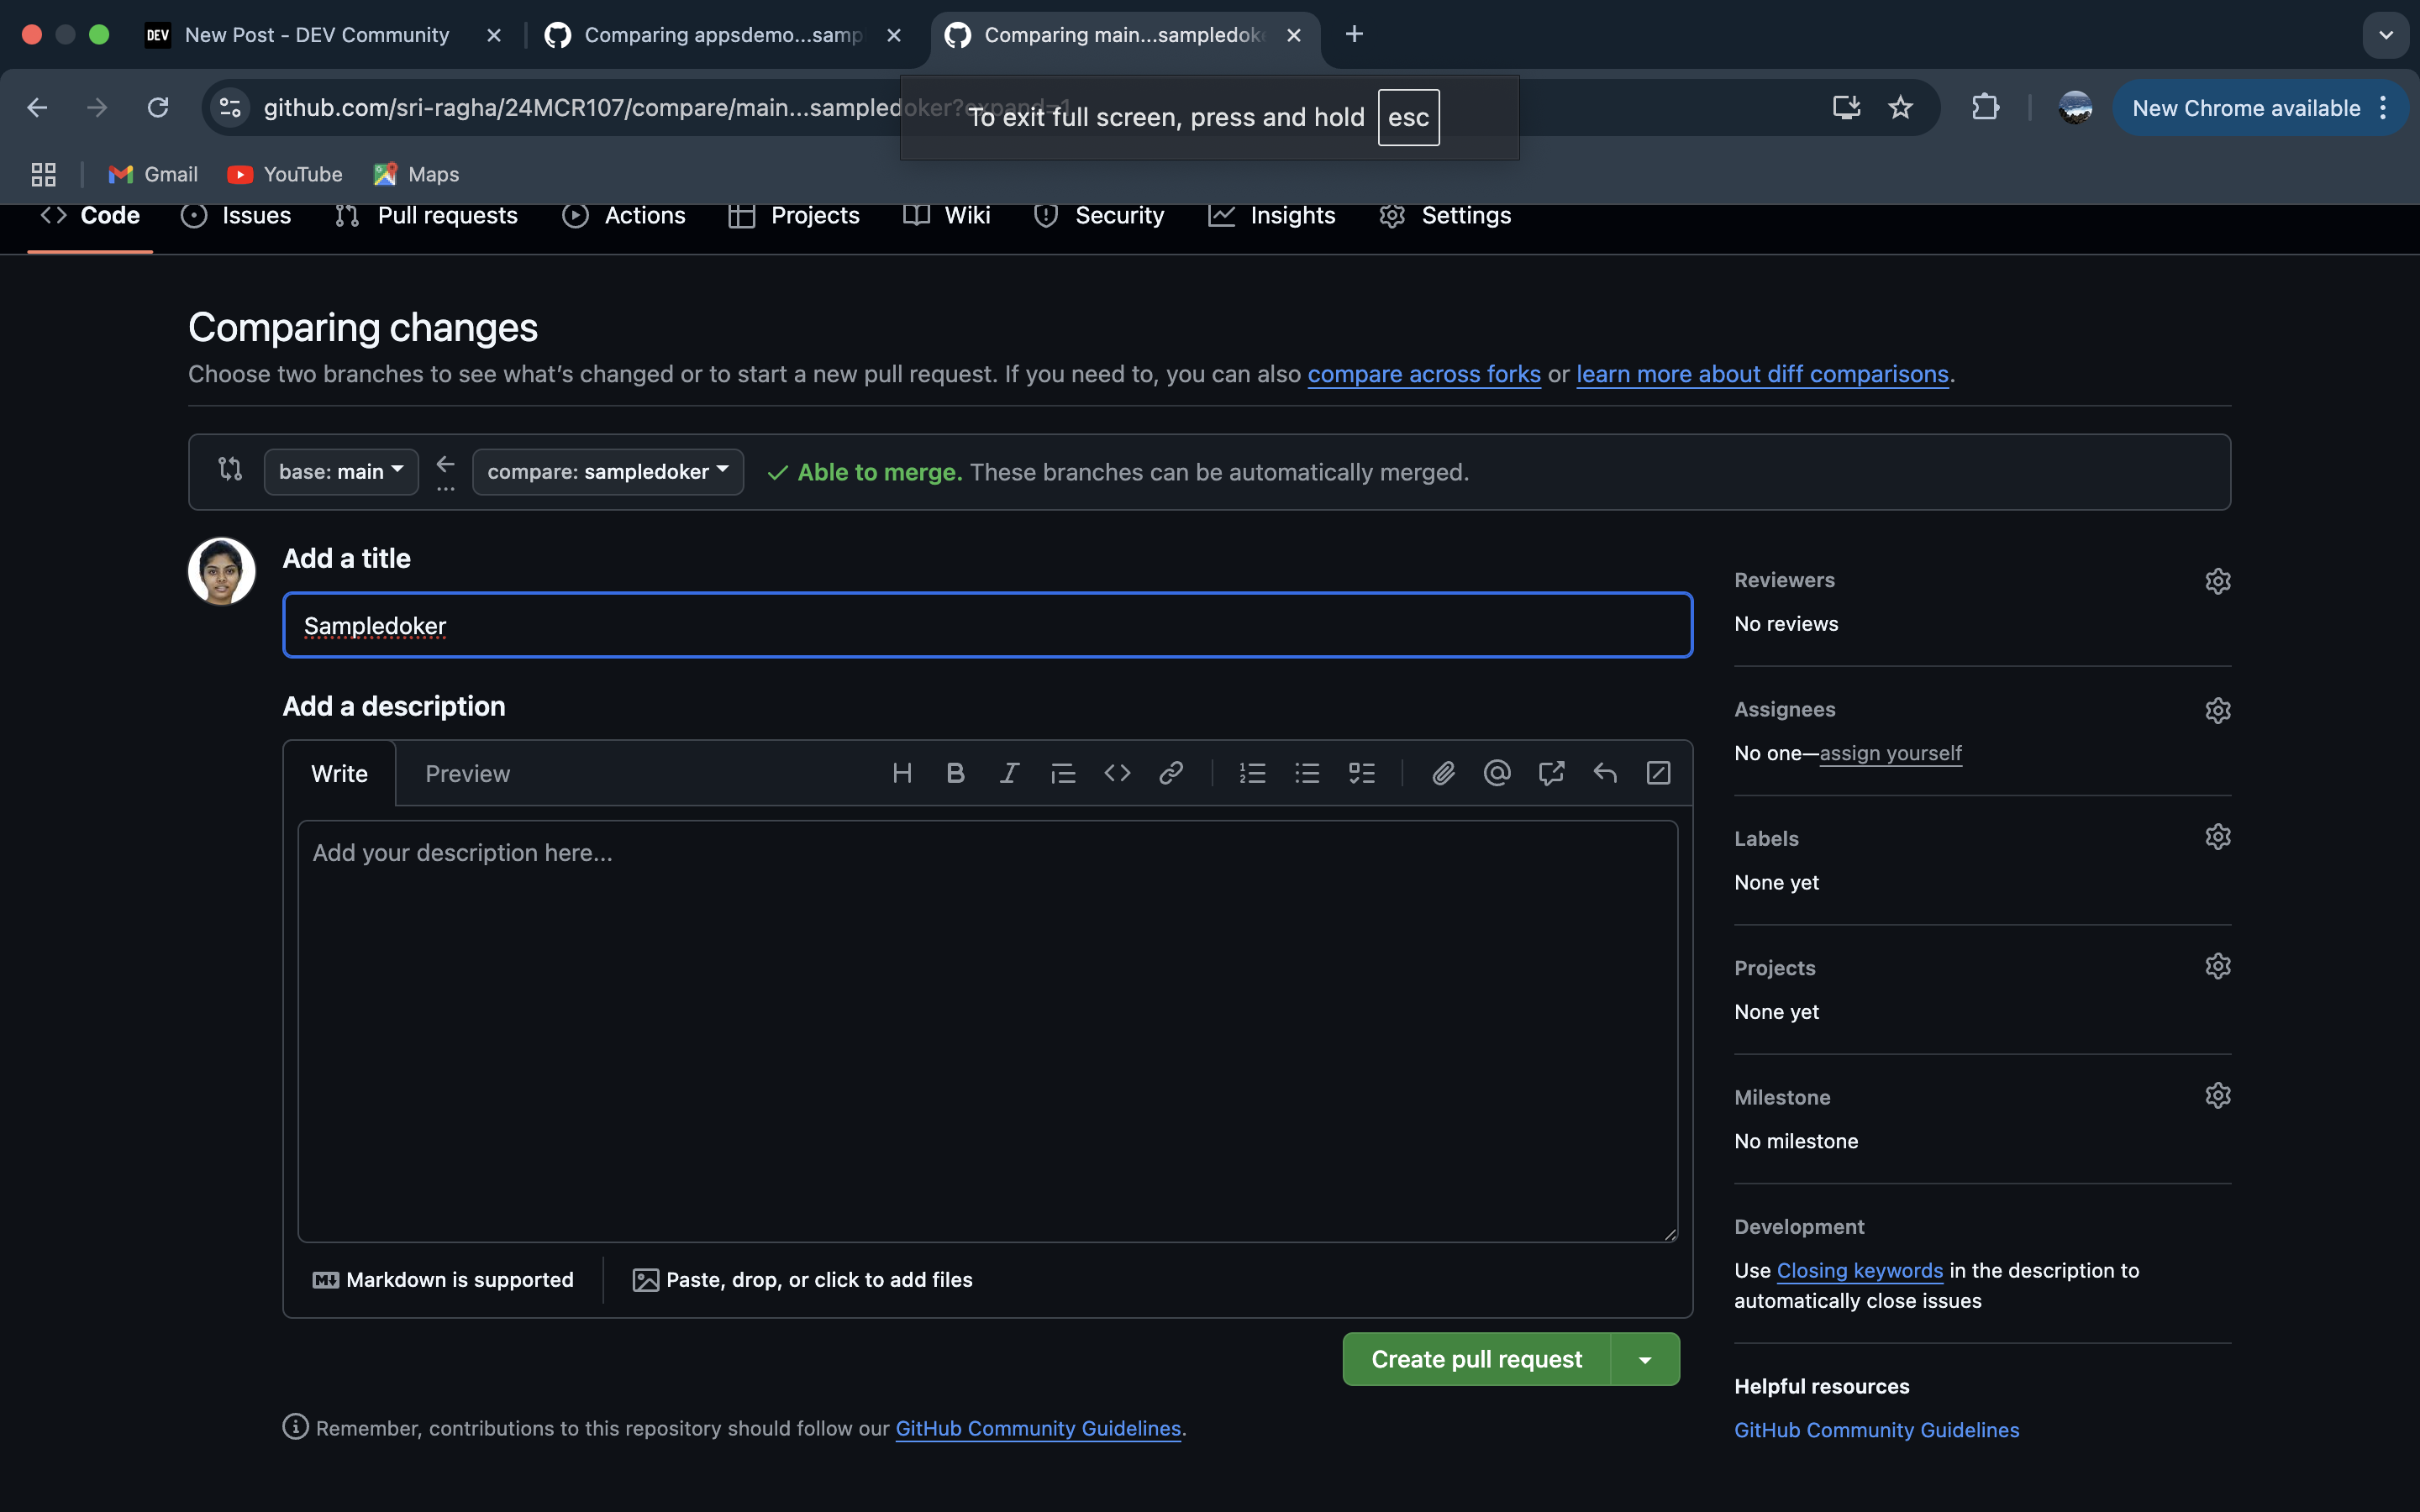Click the user avatar beside Add a title
The image size is (2420, 1512).
pyautogui.click(x=221, y=571)
